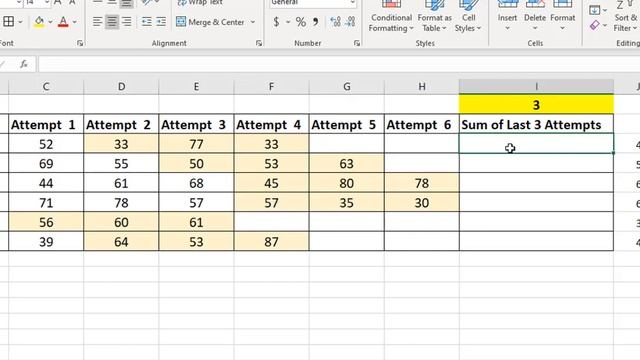The height and width of the screenshot is (360, 640).
Task: Select the cell with value 80
Action: tap(347, 183)
